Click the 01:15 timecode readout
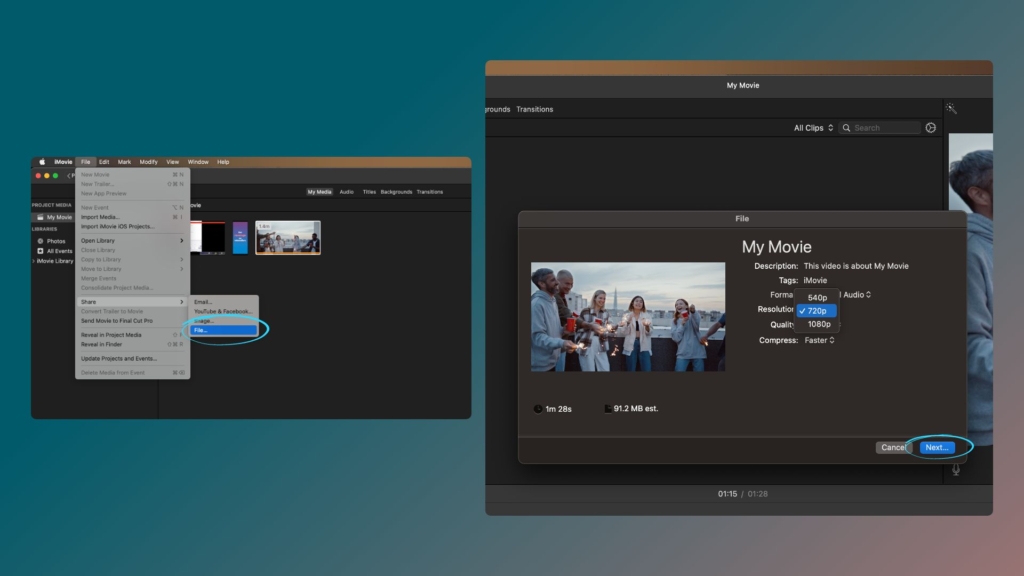 point(728,494)
